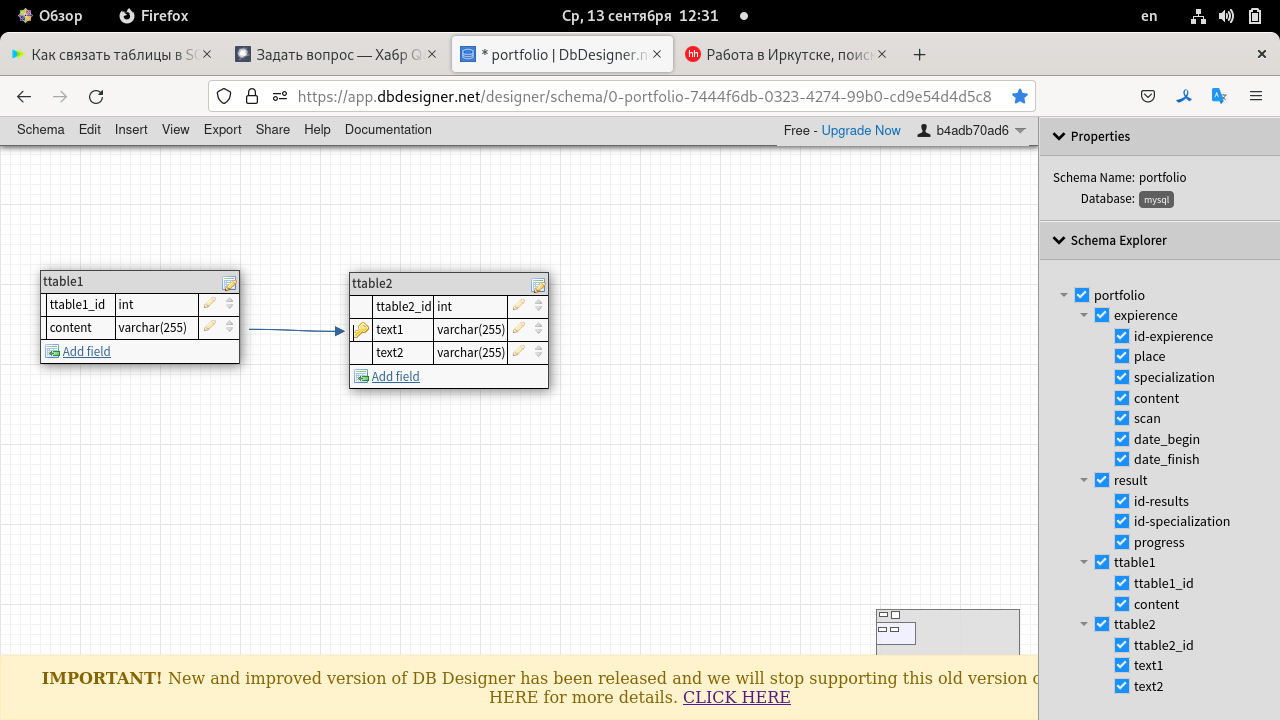Open the Share menu
The image size is (1280, 720).
(273, 130)
